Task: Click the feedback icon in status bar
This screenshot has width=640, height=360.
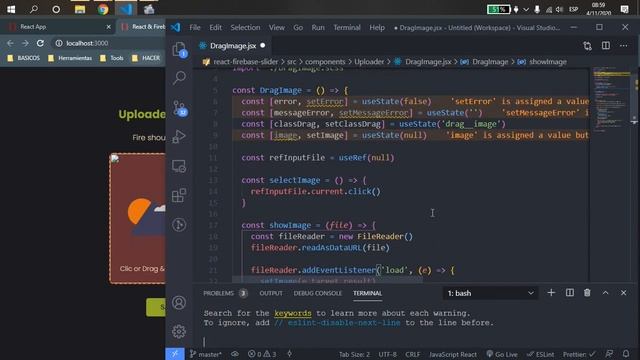Action: pos(609,354)
